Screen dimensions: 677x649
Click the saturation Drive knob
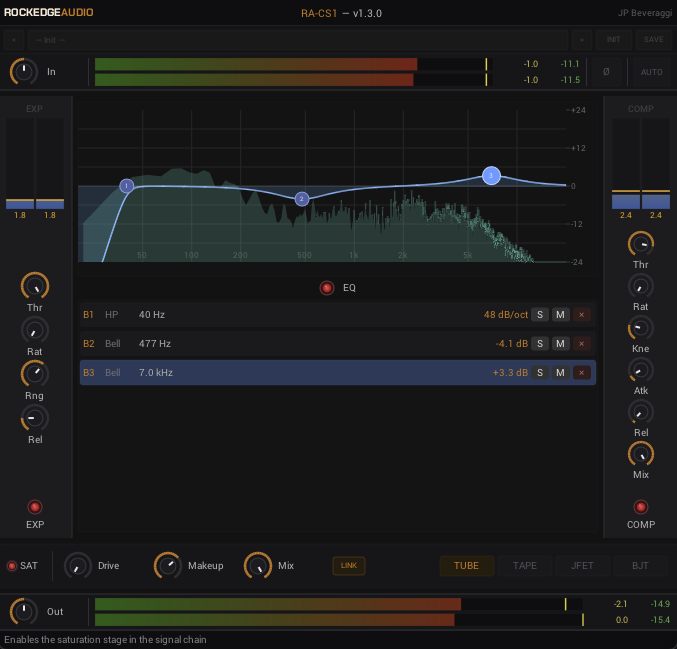tap(78, 565)
